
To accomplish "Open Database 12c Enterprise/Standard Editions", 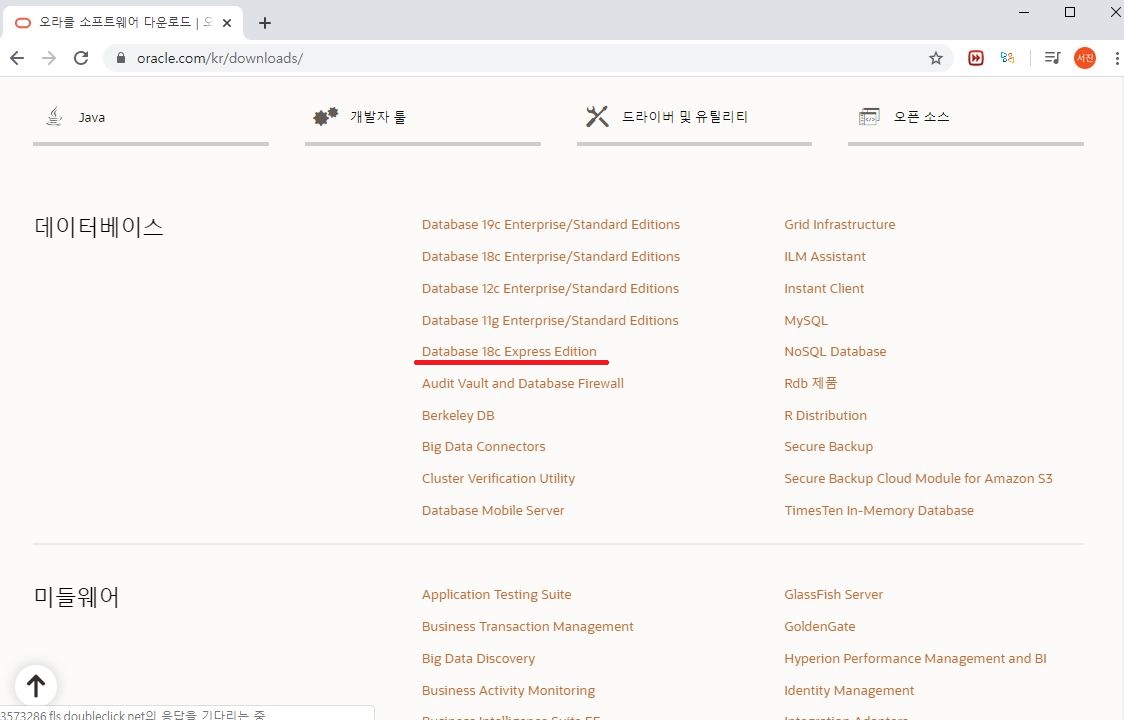I will point(550,288).
